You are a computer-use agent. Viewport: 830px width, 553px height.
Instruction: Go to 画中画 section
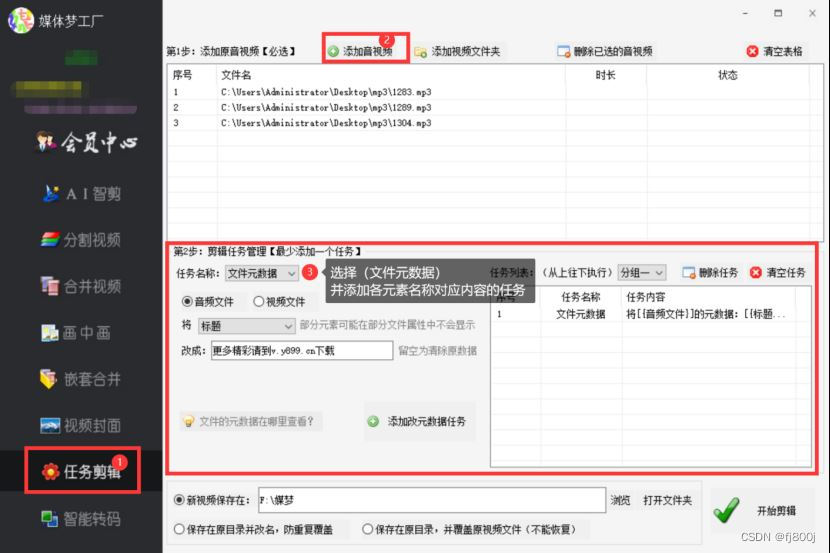pyautogui.click(x=87, y=333)
